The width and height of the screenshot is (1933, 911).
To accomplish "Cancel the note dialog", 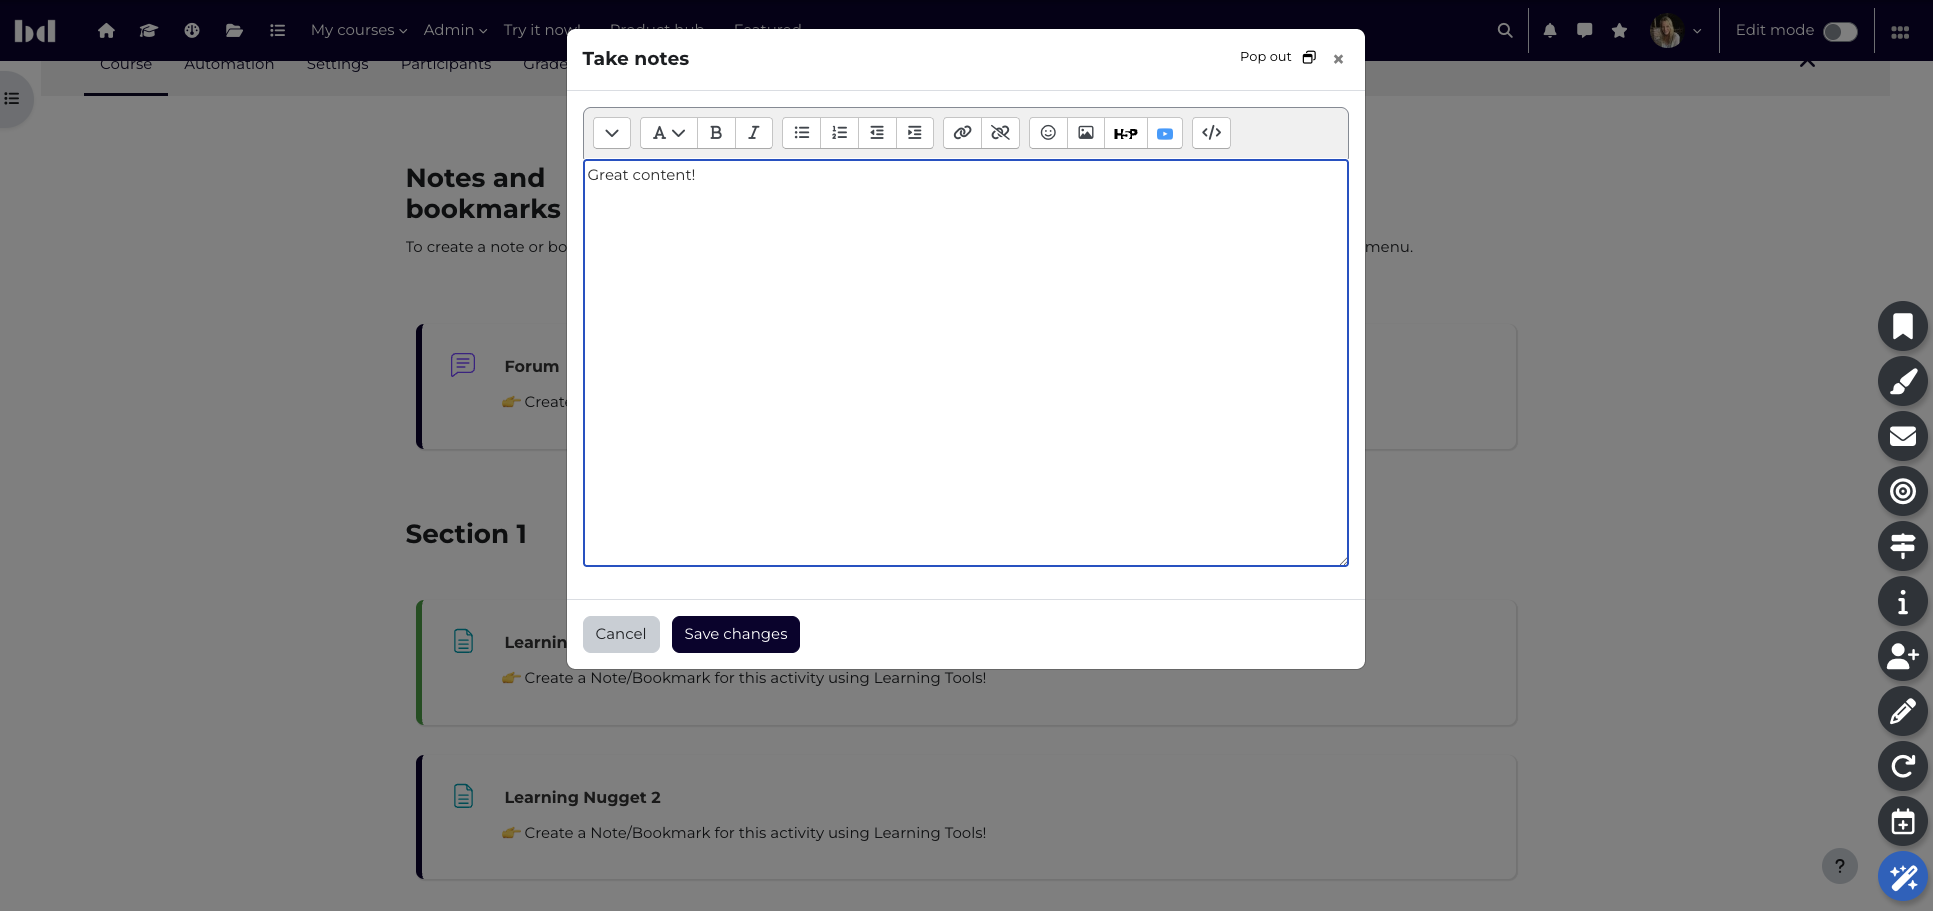I will coord(621,634).
